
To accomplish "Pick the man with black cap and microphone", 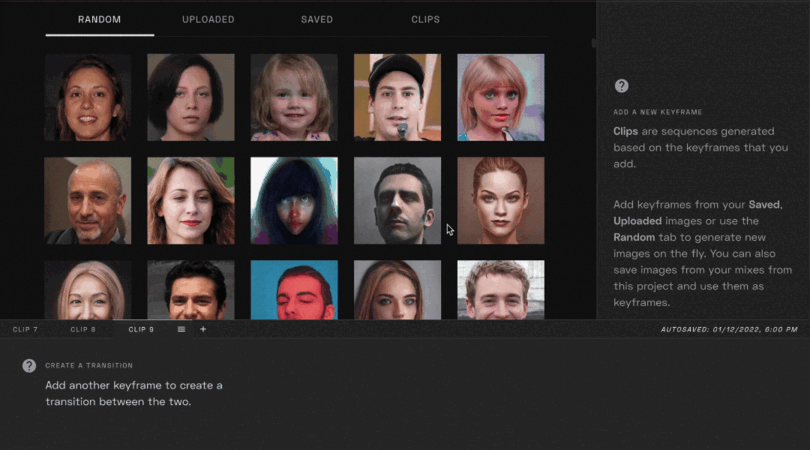I will (x=397, y=97).
